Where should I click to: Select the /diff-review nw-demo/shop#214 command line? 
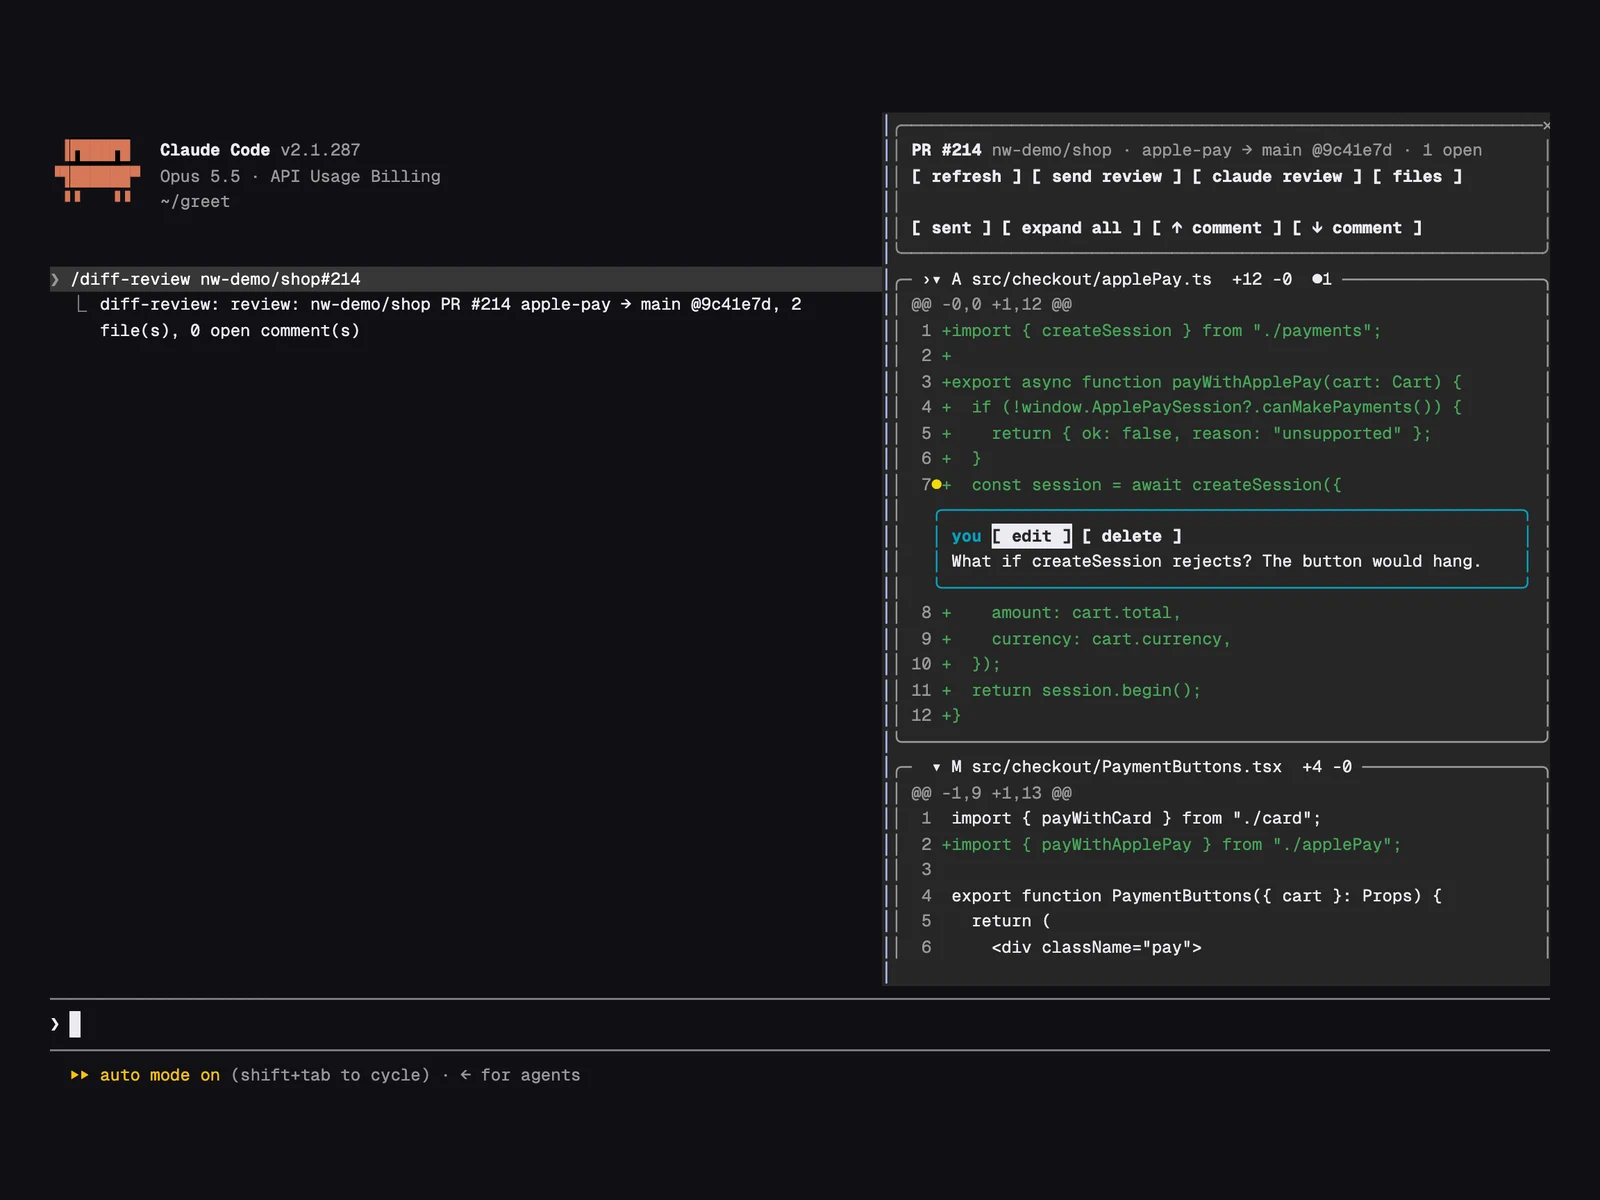coord(466,279)
